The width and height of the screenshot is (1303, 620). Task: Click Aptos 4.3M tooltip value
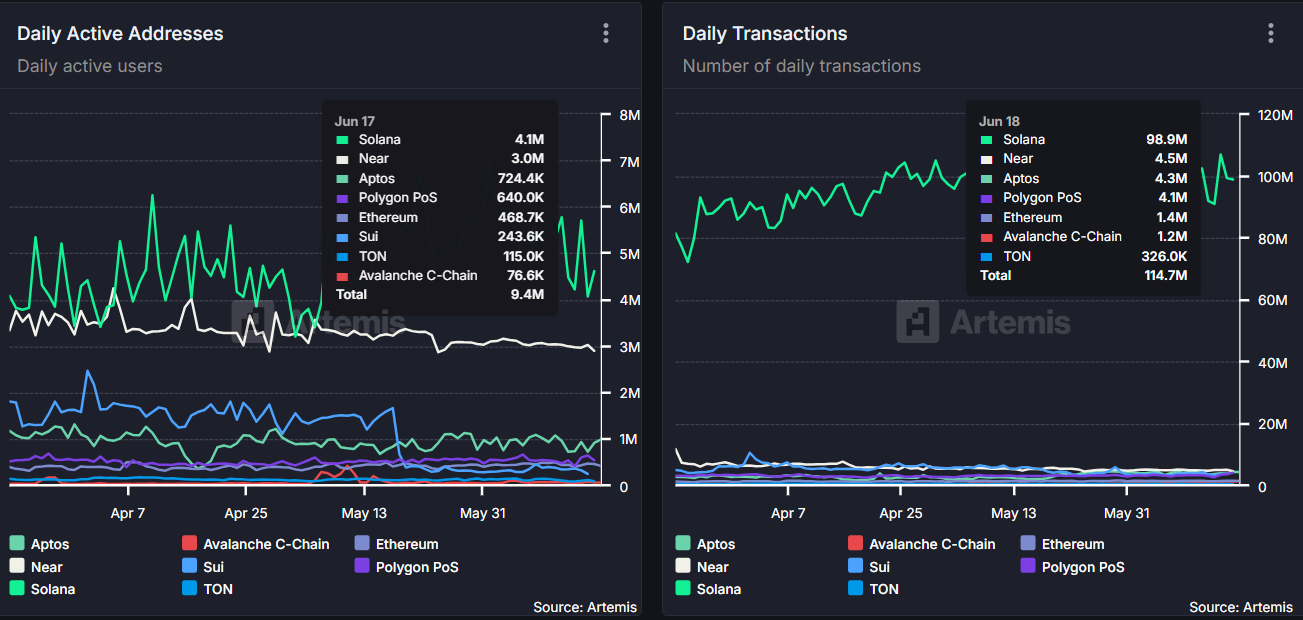click(x=1170, y=179)
